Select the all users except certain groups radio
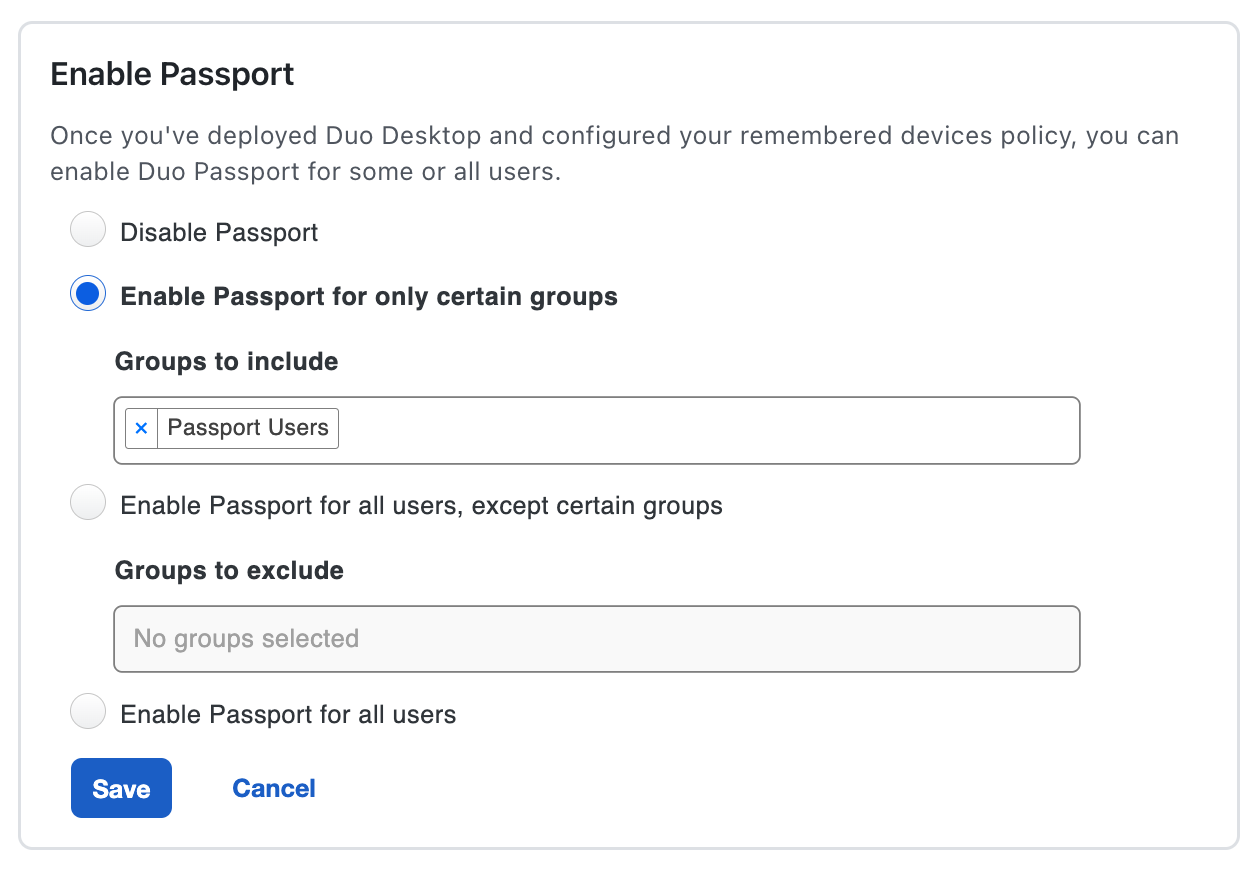 click(88, 503)
